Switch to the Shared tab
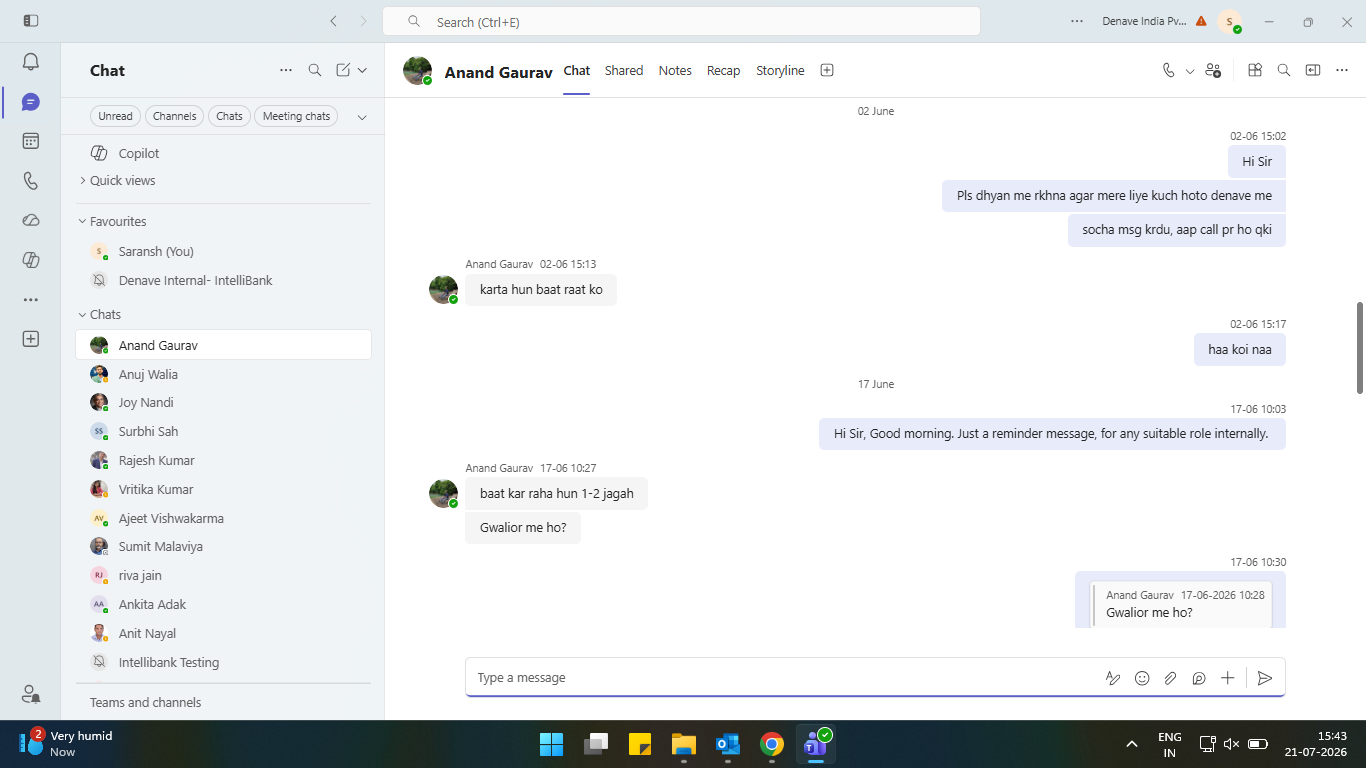Image resolution: width=1366 pixels, height=768 pixels. click(624, 70)
